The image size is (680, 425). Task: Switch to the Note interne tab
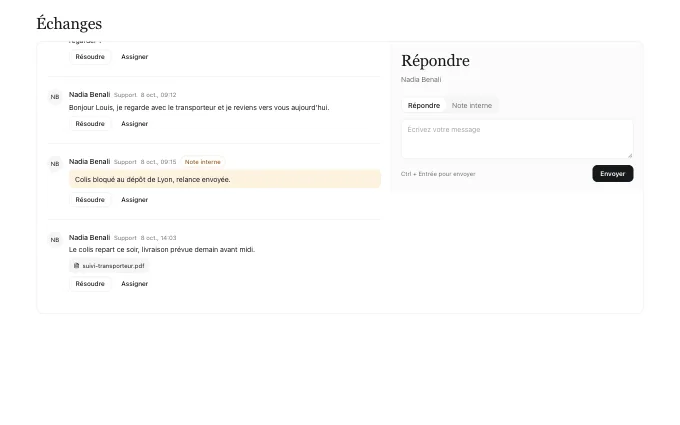(x=472, y=105)
